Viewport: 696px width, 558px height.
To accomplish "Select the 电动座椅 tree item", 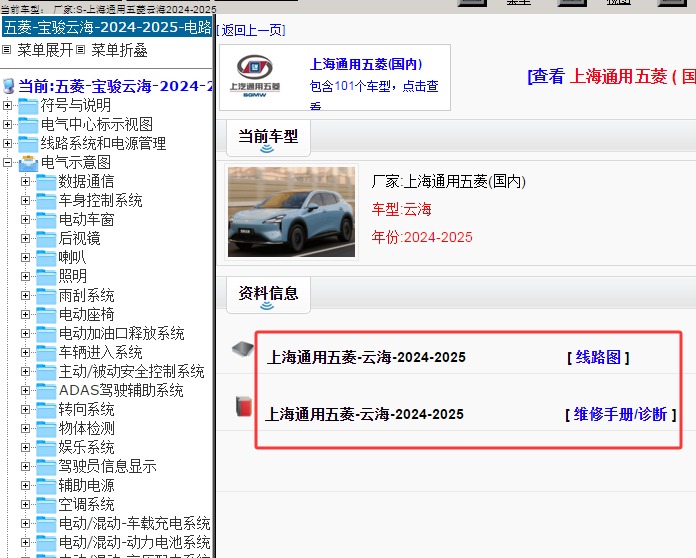I will (x=87, y=315).
